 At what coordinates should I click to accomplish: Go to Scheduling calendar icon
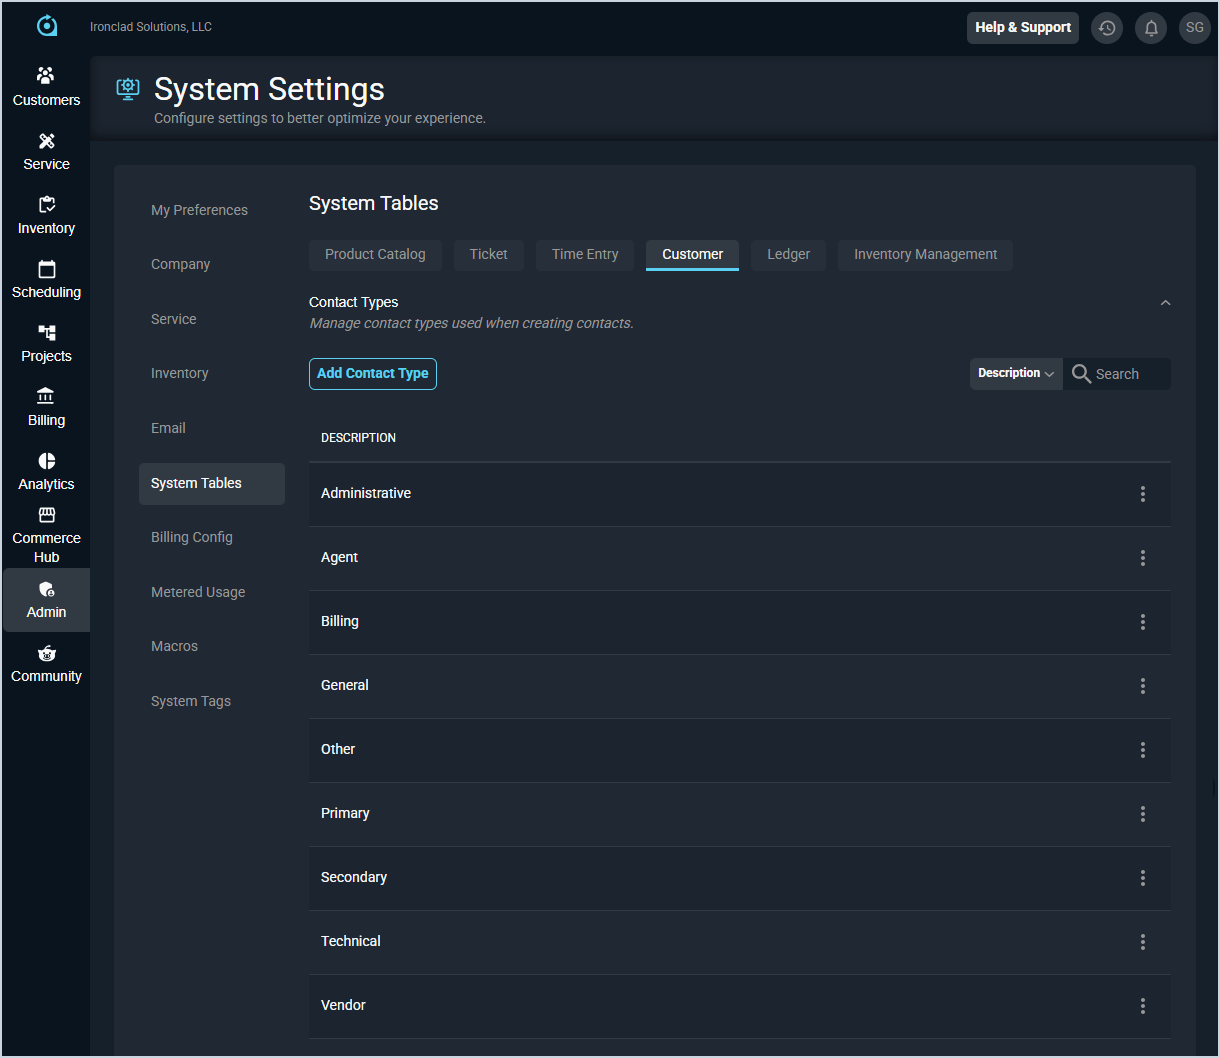click(46, 270)
